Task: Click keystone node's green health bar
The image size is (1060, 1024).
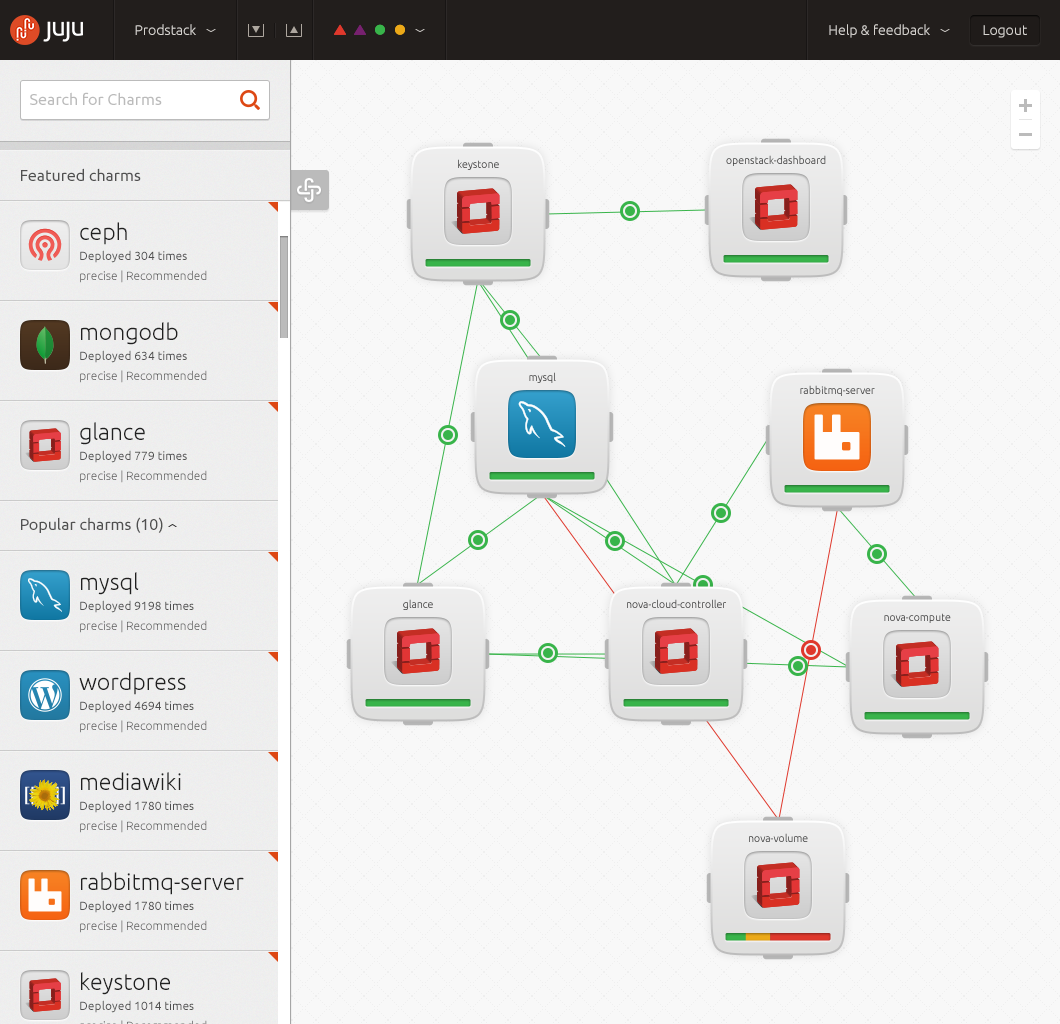Action: 478,263
